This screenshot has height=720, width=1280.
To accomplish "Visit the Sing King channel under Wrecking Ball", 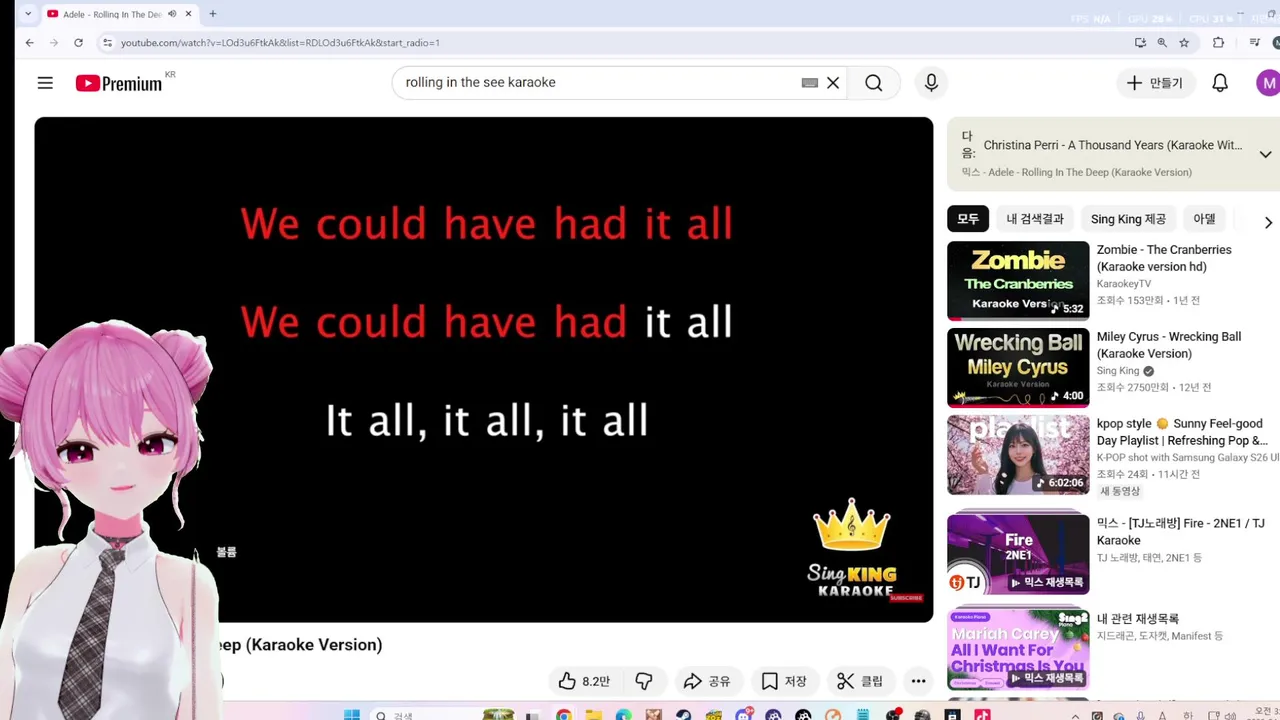I will 1118,371.
